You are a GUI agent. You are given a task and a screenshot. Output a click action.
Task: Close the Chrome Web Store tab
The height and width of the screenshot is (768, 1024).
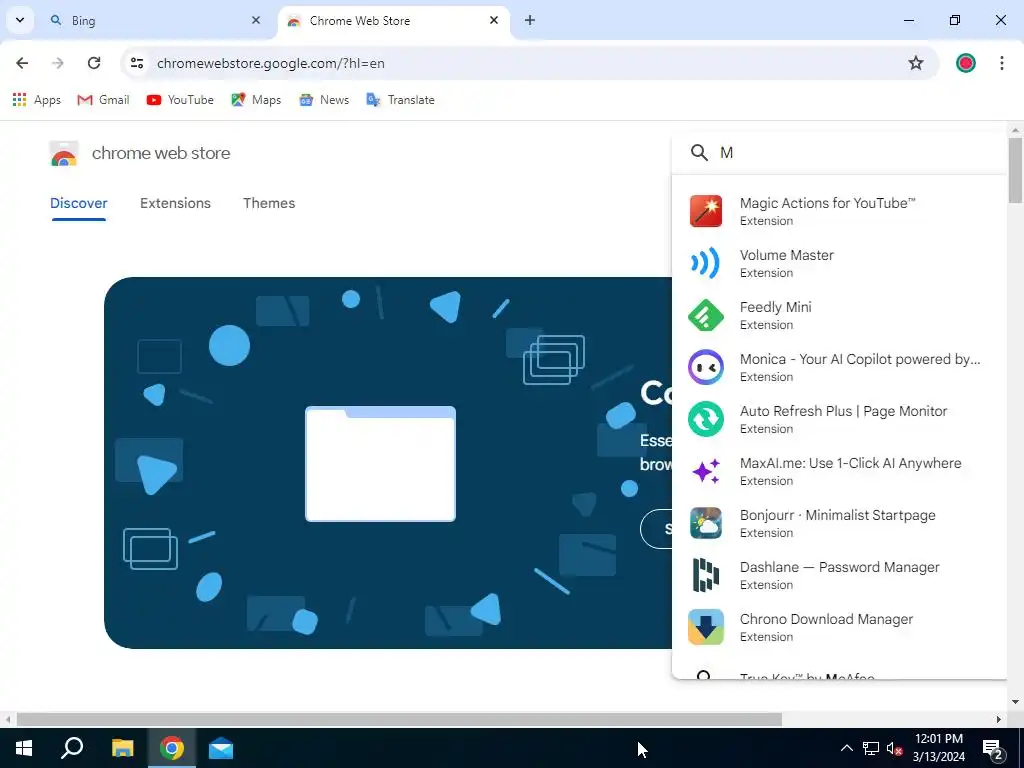tap(494, 20)
